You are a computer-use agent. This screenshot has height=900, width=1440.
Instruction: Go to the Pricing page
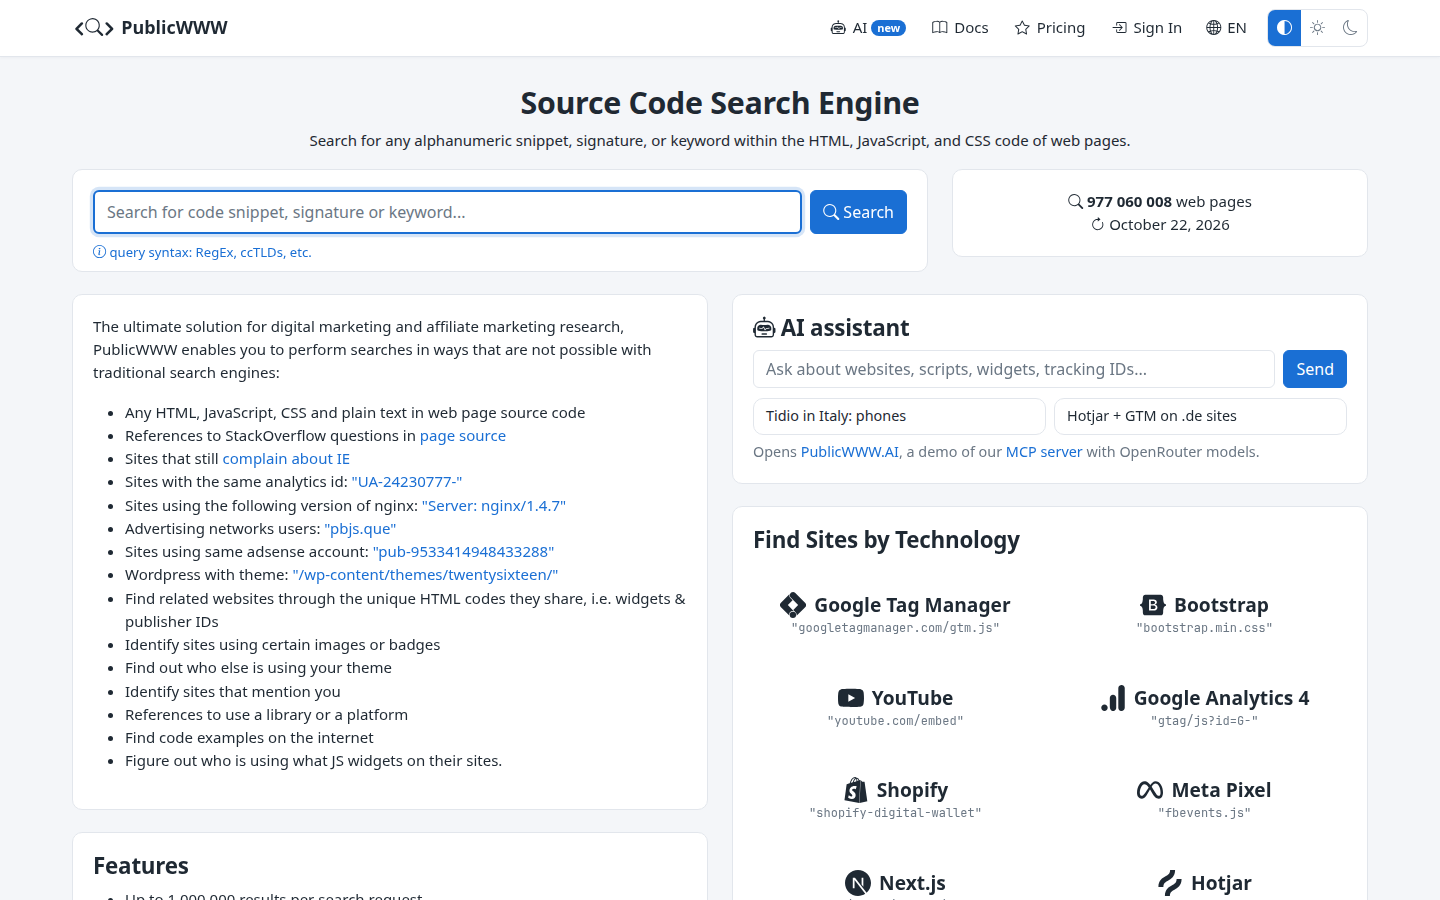[1050, 28]
